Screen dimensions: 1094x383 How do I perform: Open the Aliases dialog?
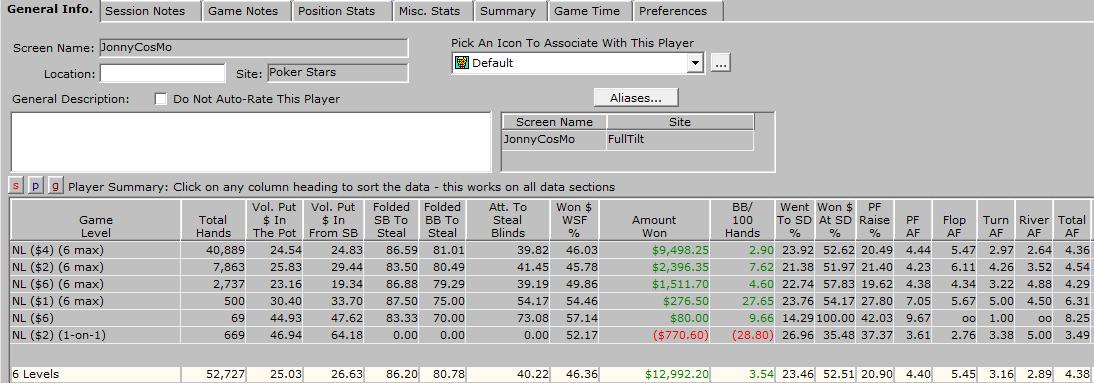point(636,98)
